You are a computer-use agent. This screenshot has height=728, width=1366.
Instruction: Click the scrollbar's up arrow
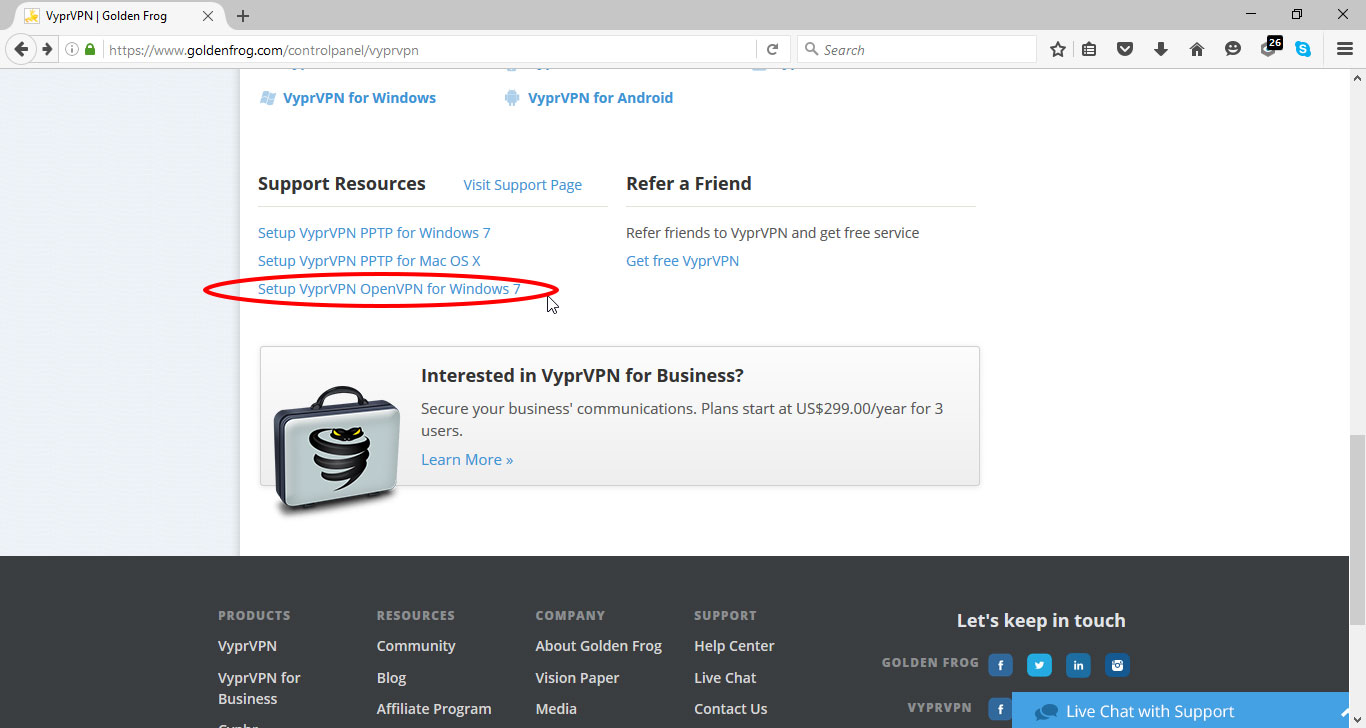click(1357, 78)
